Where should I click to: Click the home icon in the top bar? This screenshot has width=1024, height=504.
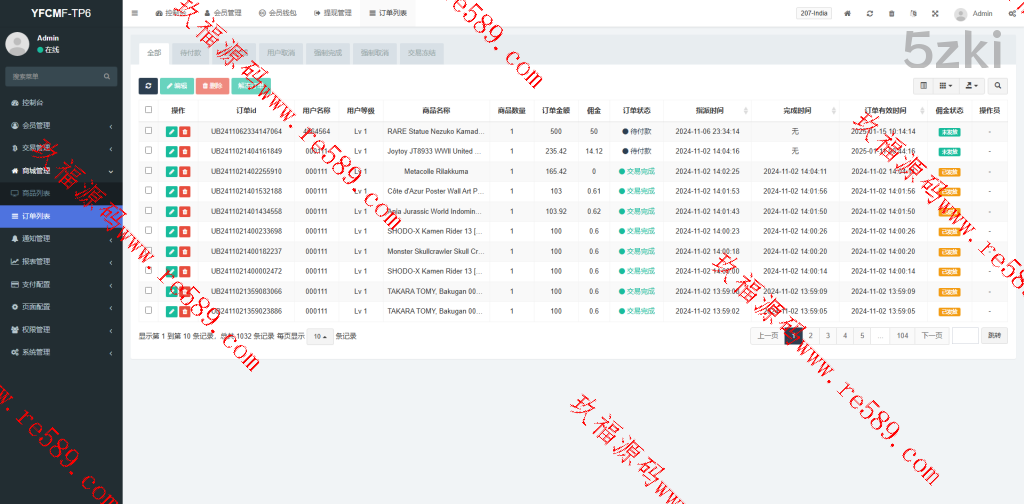(x=848, y=14)
